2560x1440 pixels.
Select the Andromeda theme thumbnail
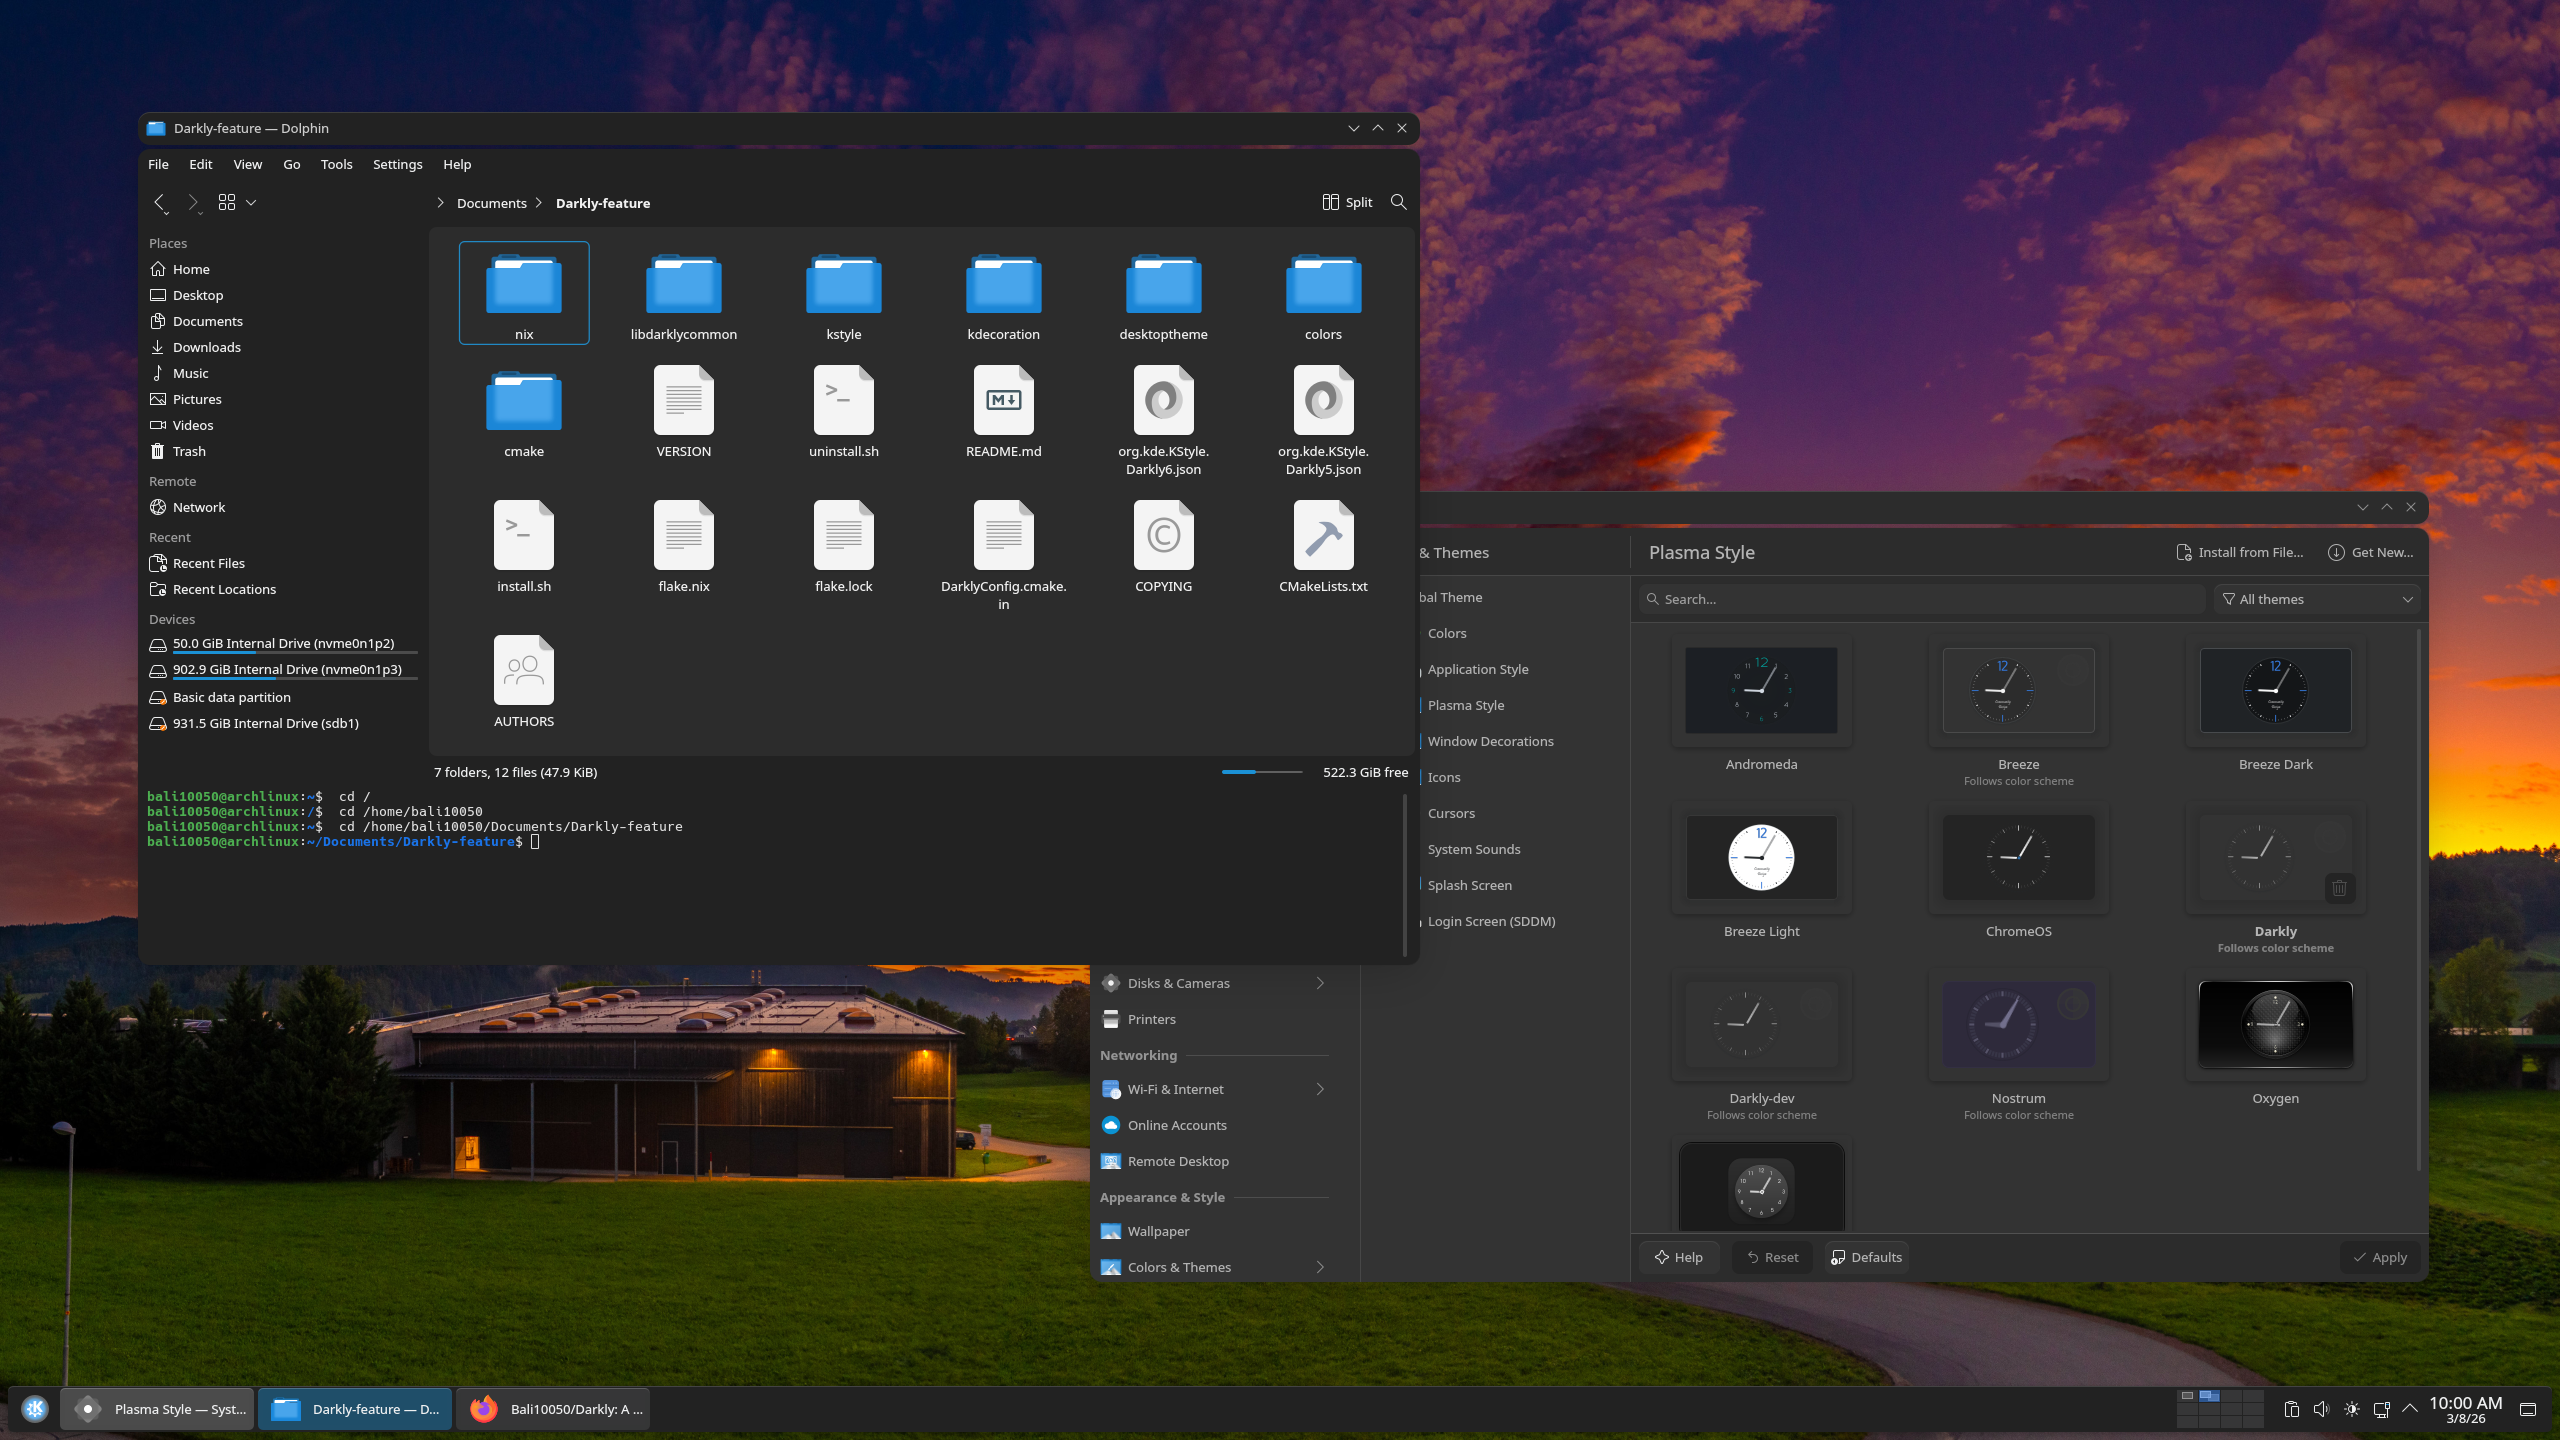point(1761,690)
